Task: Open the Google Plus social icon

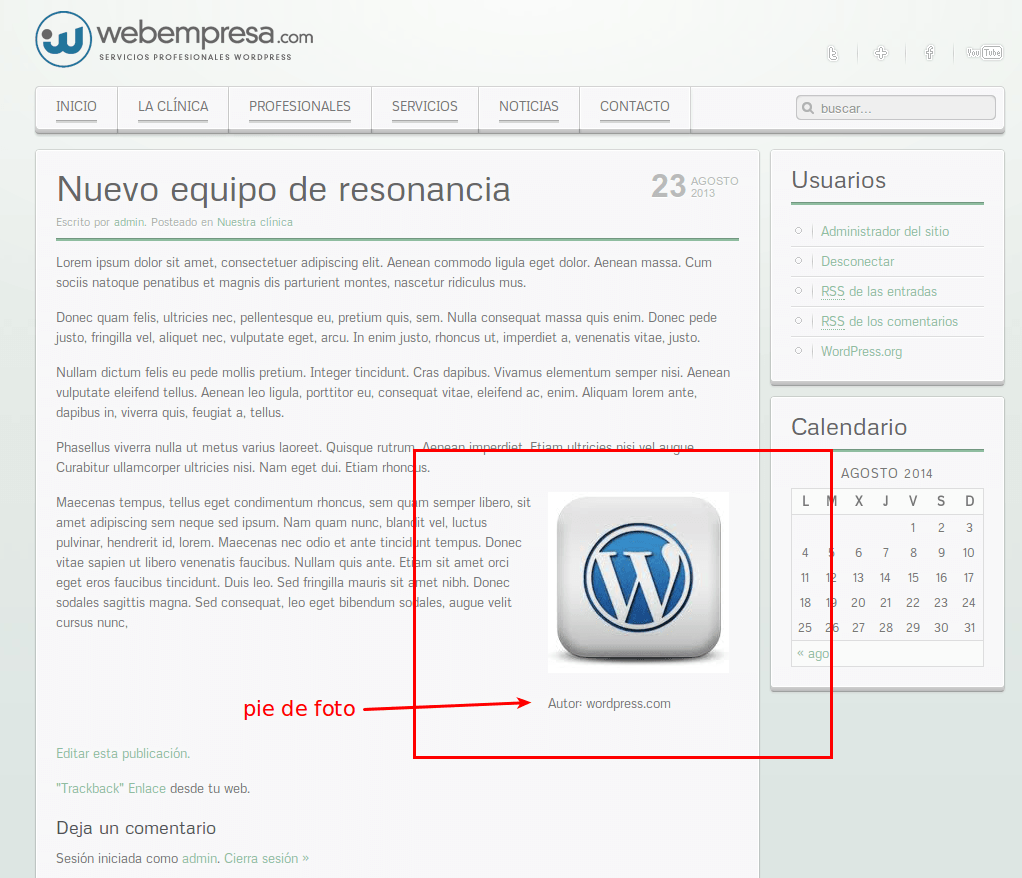Action: coord(881,53)
